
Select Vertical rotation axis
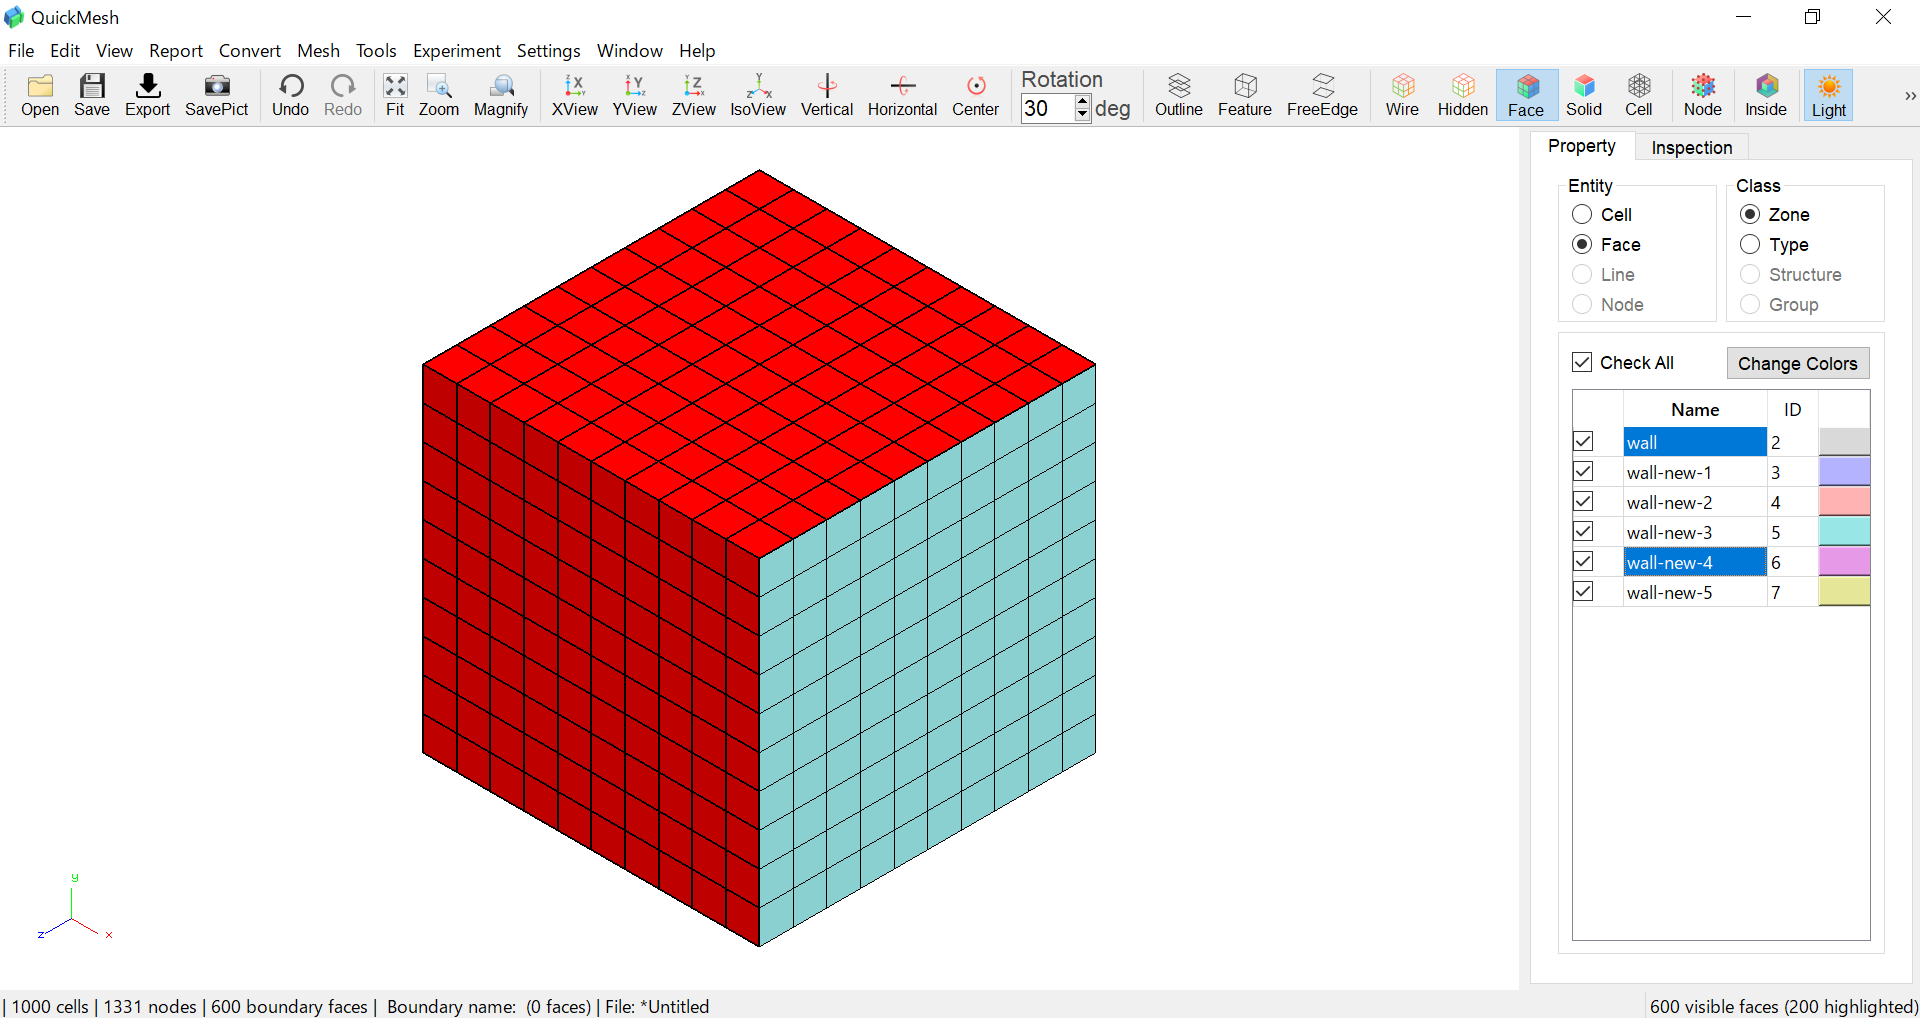click(827, 96)
